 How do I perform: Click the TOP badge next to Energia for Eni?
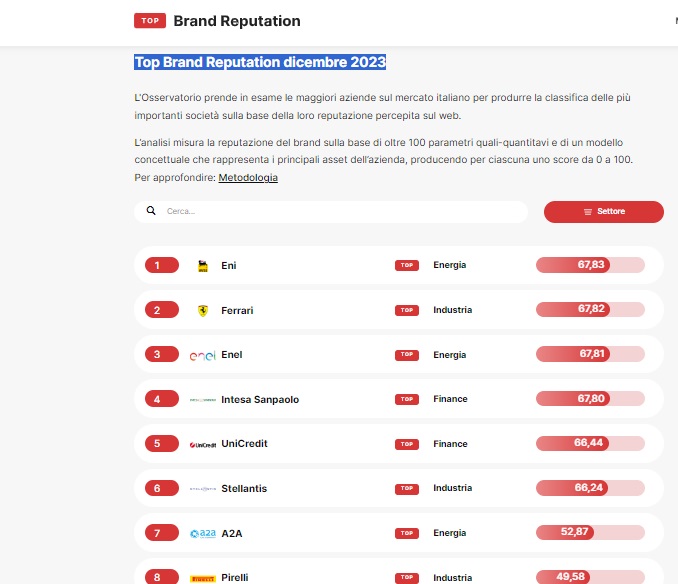coord(406,266)
